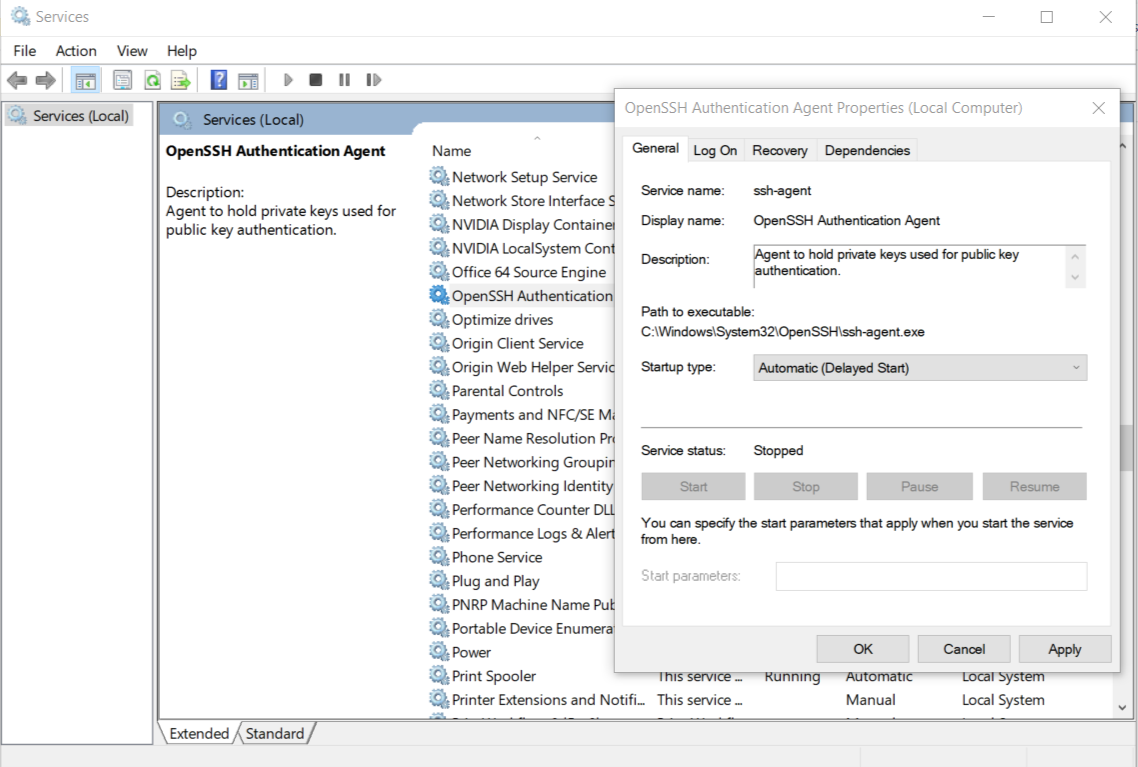
Task: Open the Action menu
Action: [x=75, y=50]
